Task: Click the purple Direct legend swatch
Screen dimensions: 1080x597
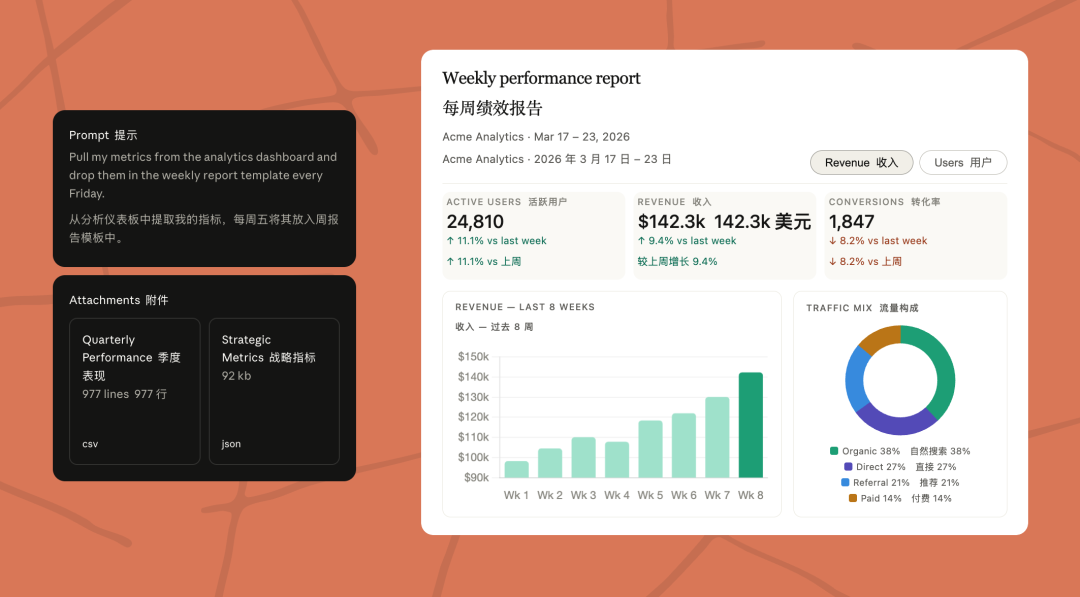Action: pyautogui.click(x=849, y=467)
